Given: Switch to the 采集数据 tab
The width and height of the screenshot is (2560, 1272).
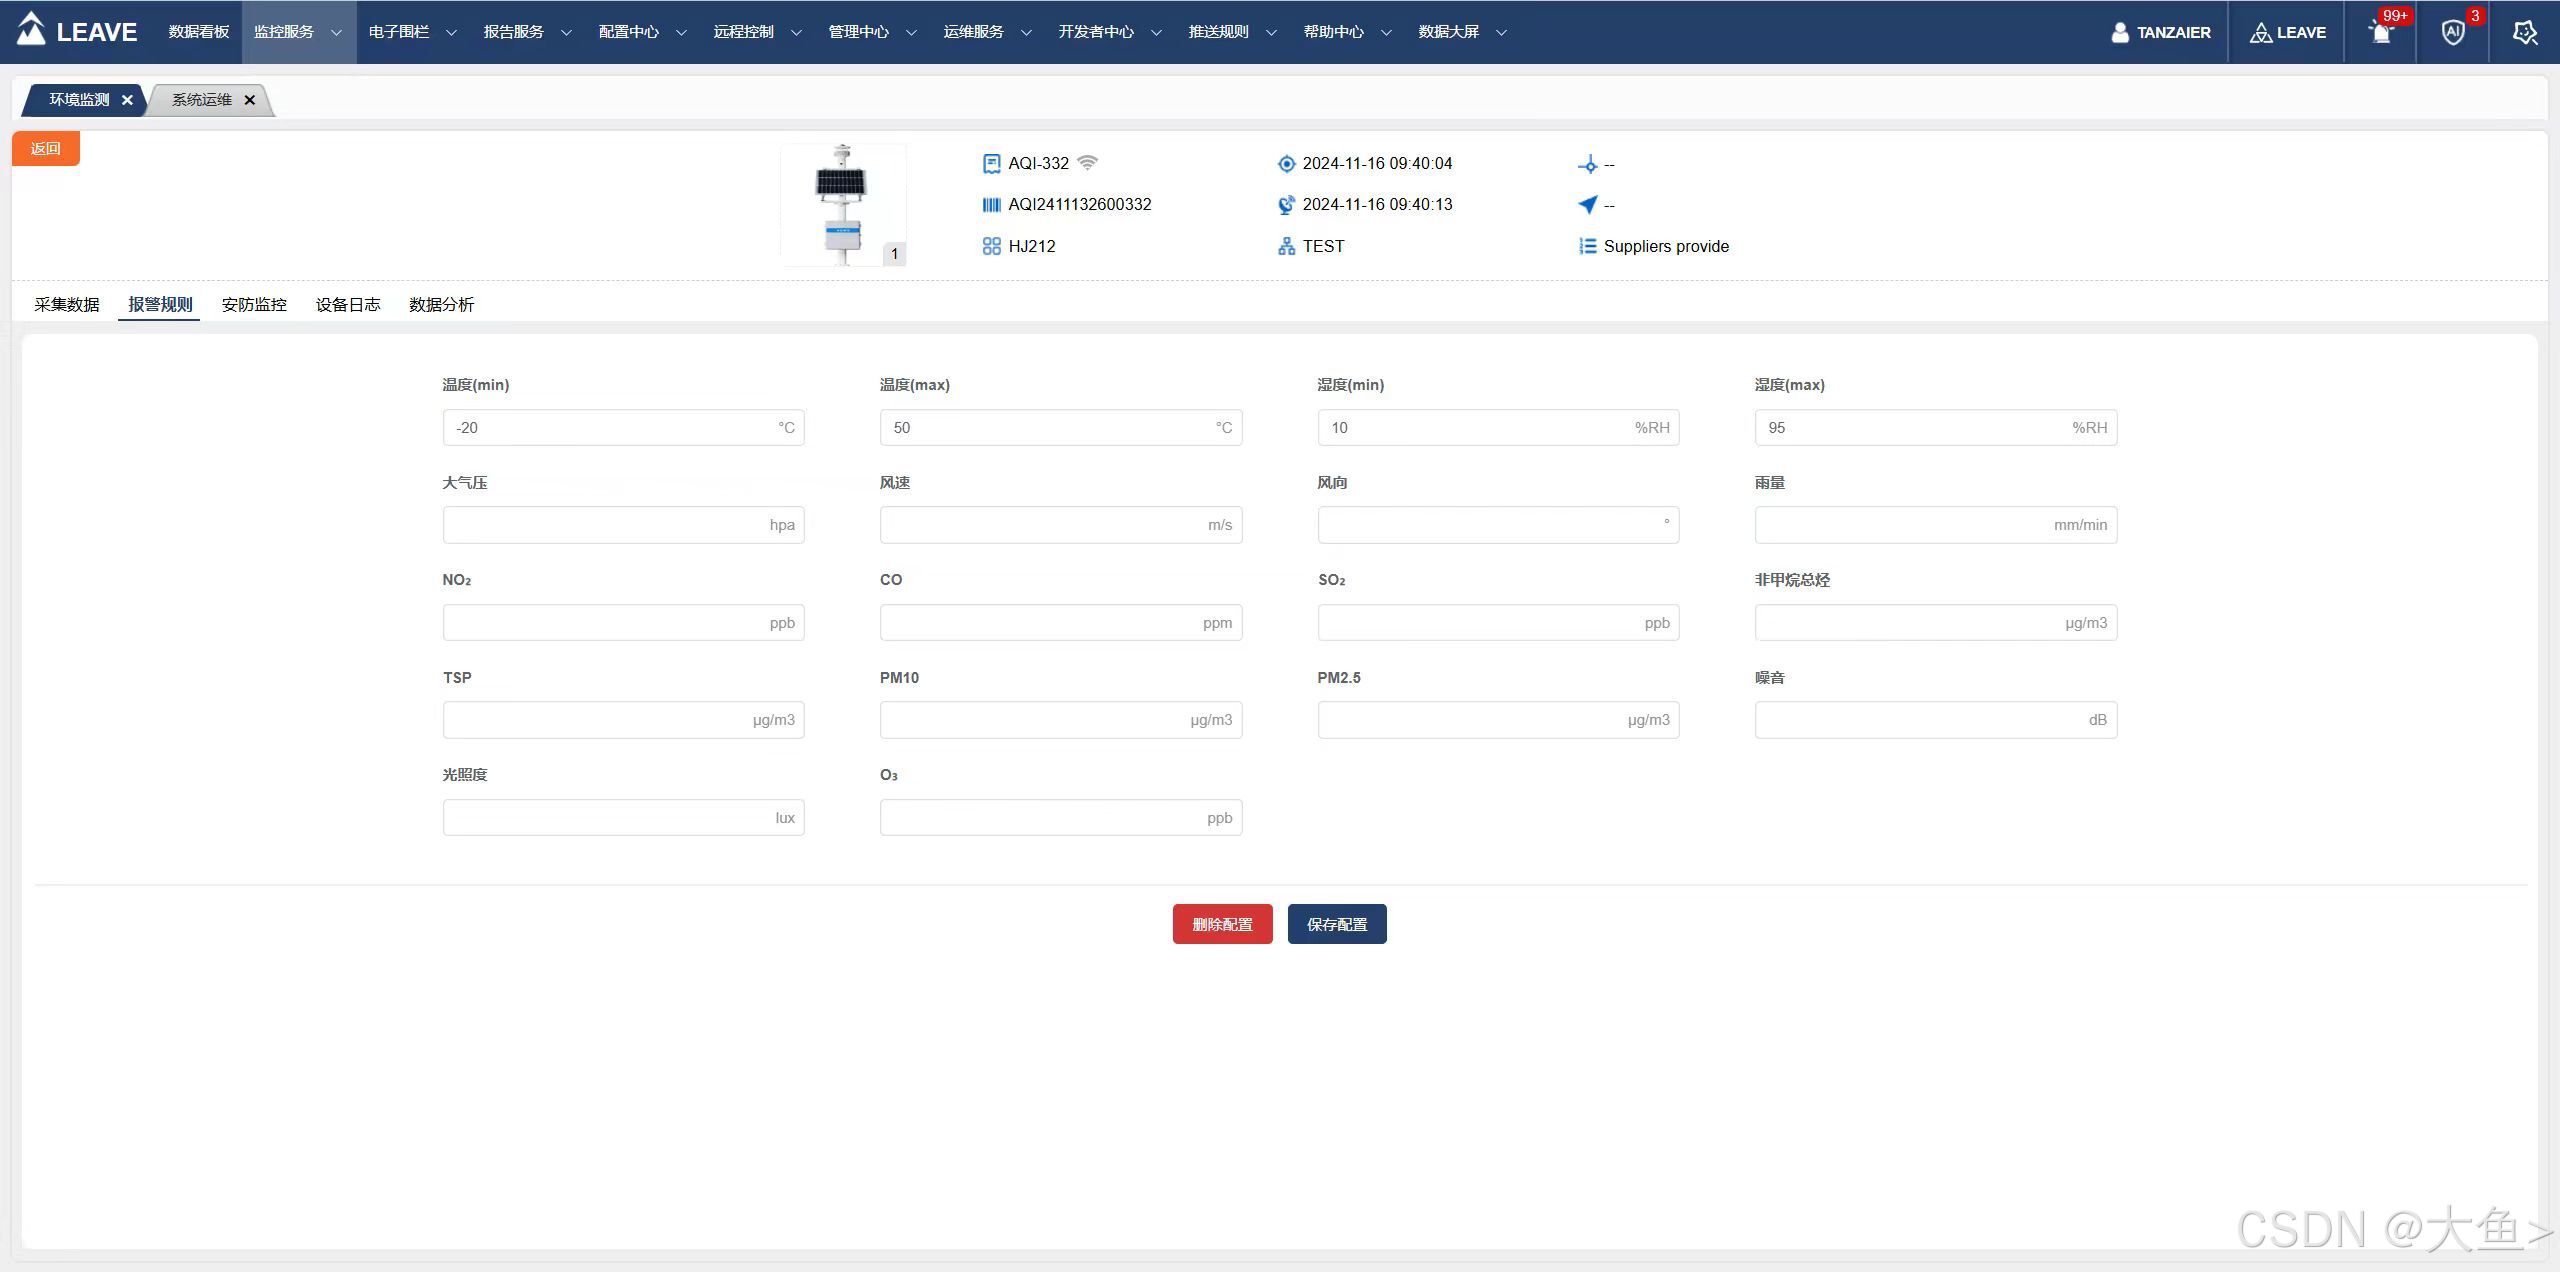Looking at the screenshot, I should click(x=67, y=305).
